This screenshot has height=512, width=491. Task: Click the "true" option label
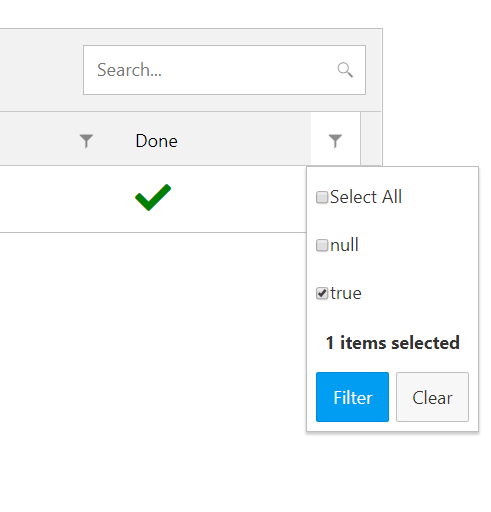point(346,293)
